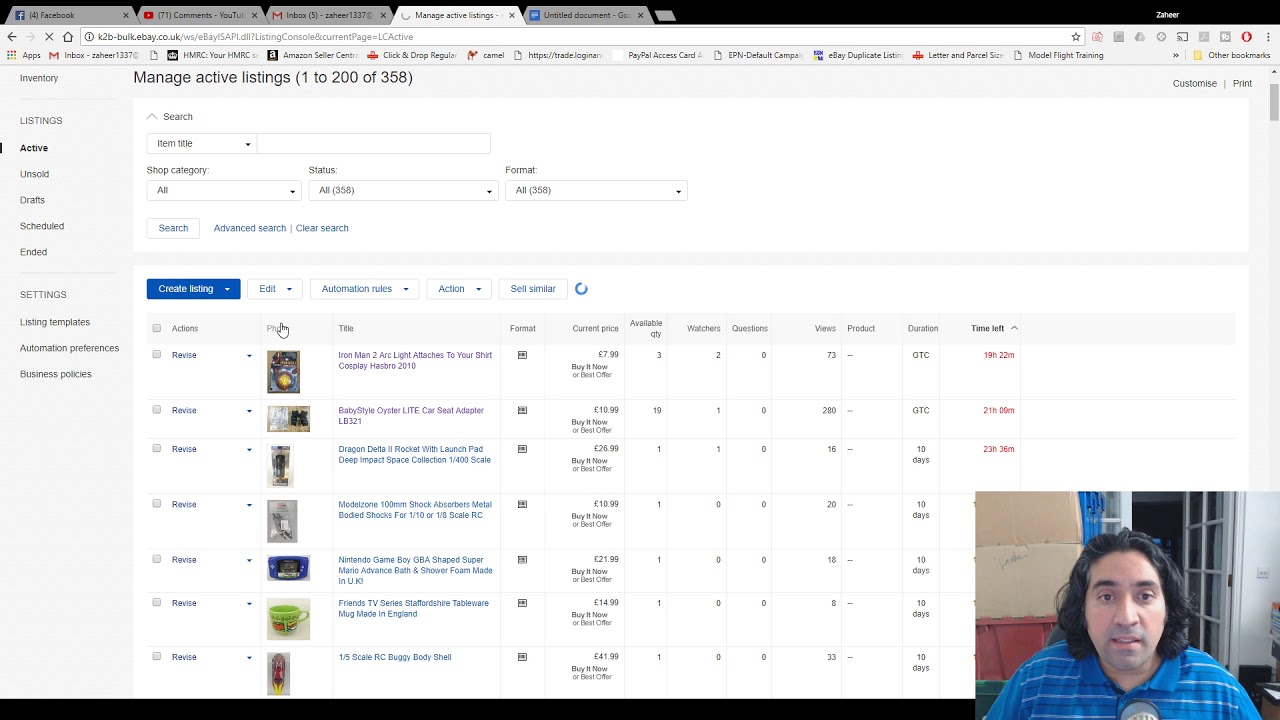This screenshot has width=1280, height=720.
Task: Sort by the Current price column header
Action: [595, 328]
